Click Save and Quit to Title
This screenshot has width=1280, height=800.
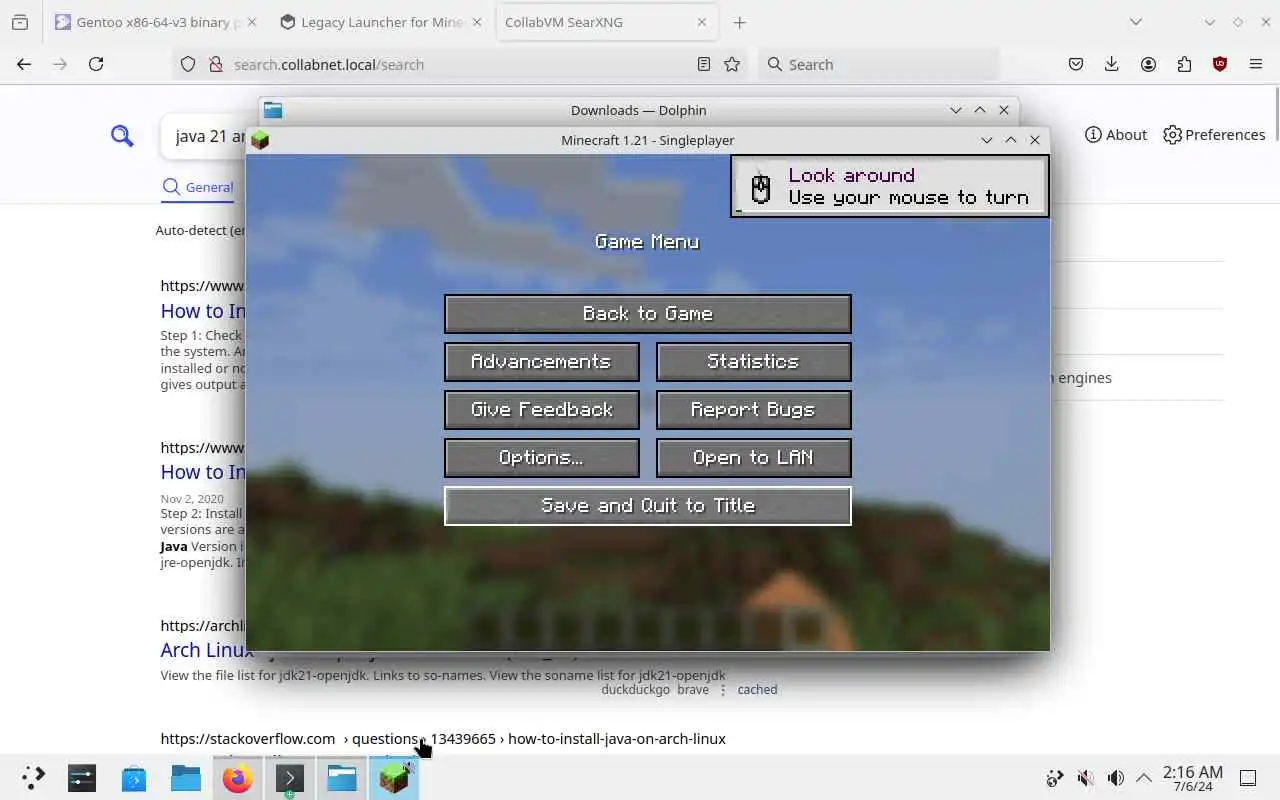(647, 506)
